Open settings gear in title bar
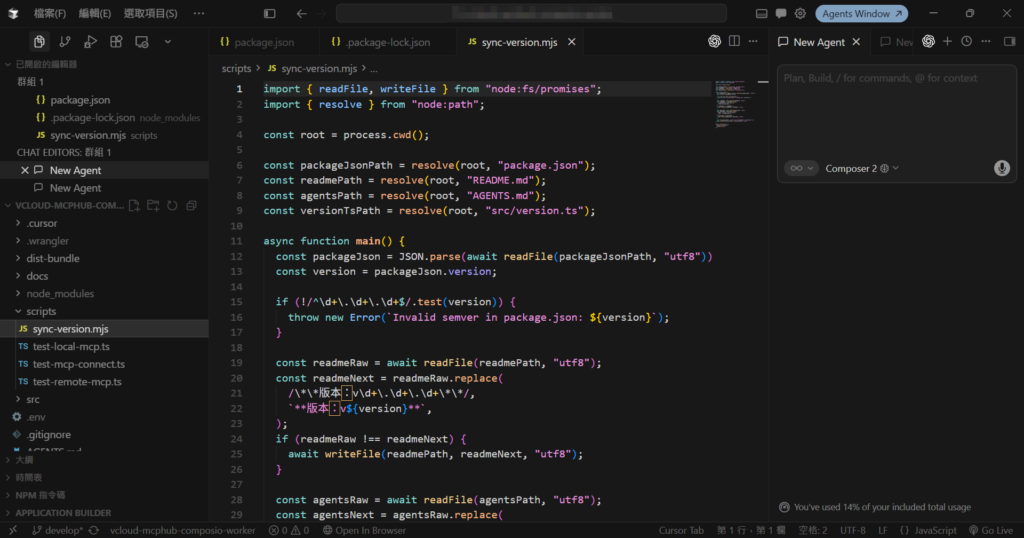 800,13
